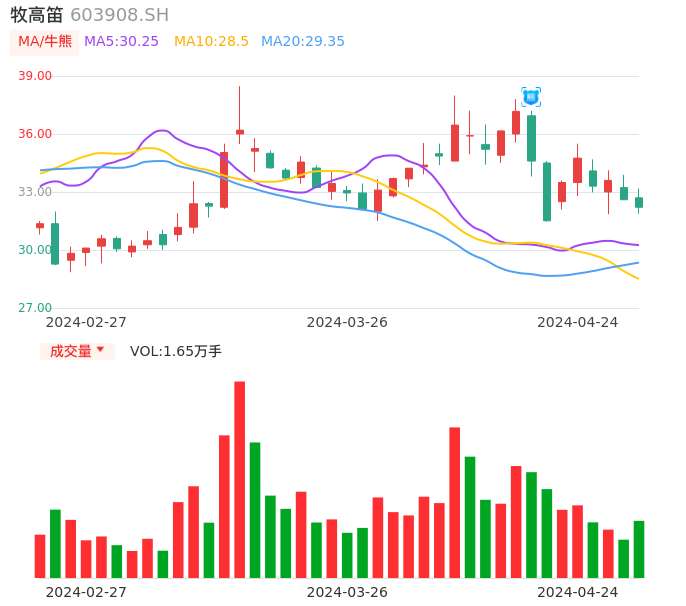
Task: Click the 2024-02-27 date label under price chart
Action: [x=86, y=322]
